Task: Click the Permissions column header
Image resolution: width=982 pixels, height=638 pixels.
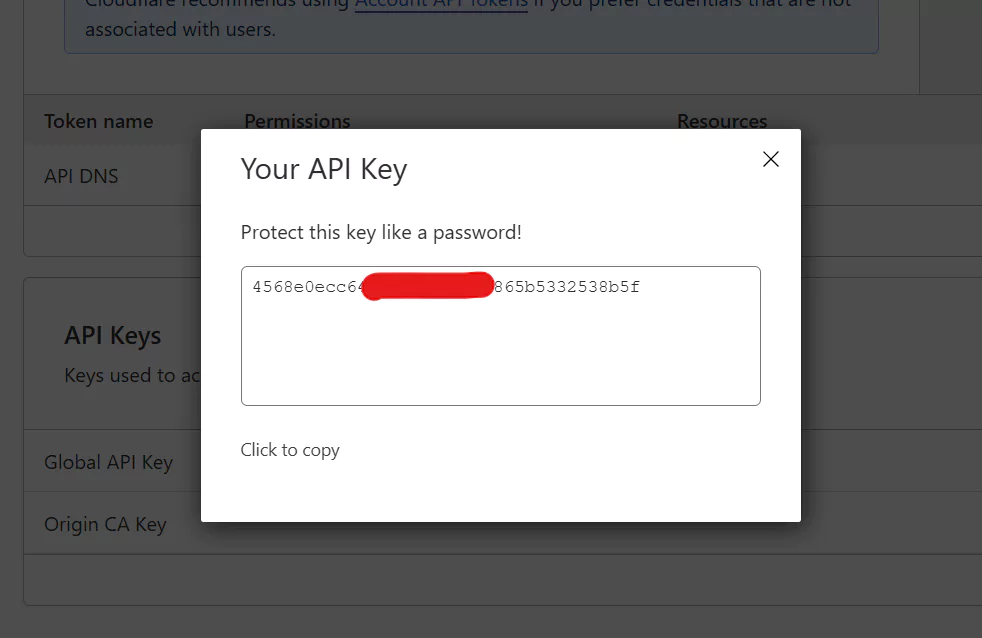Action: [x=297, y=121]
